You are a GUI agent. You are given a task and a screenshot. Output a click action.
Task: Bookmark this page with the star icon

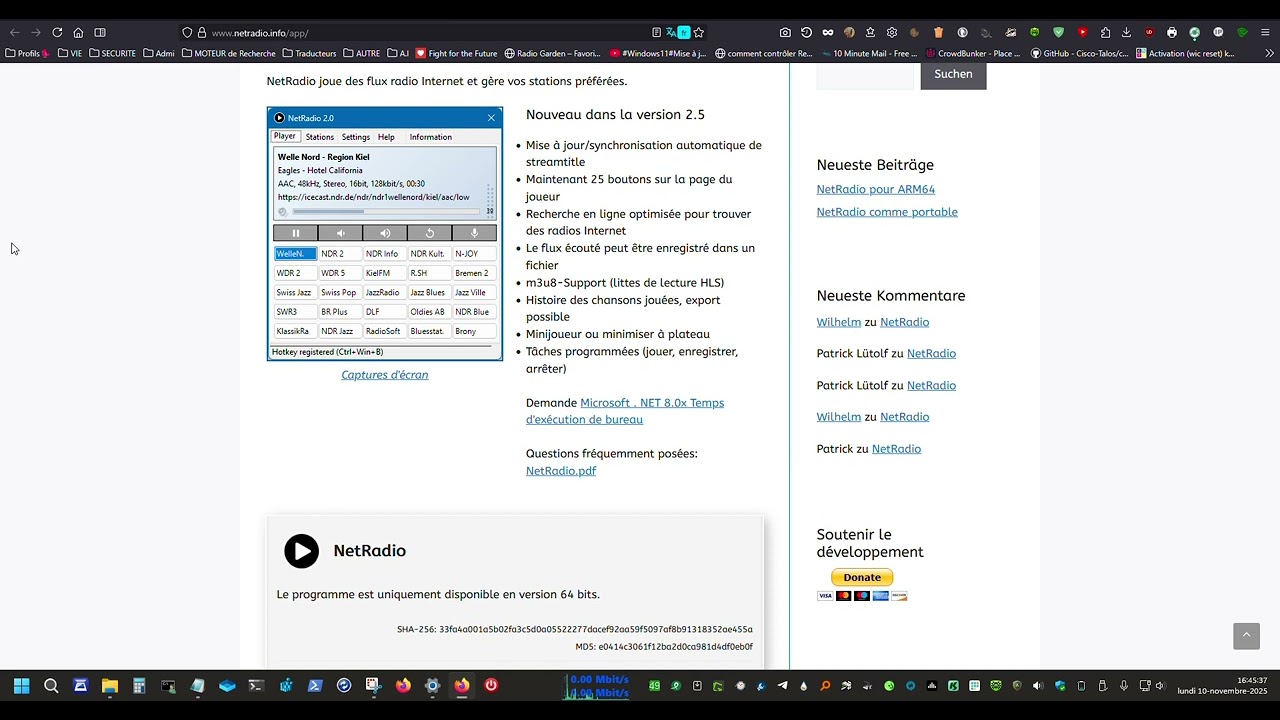click(699, 32)
